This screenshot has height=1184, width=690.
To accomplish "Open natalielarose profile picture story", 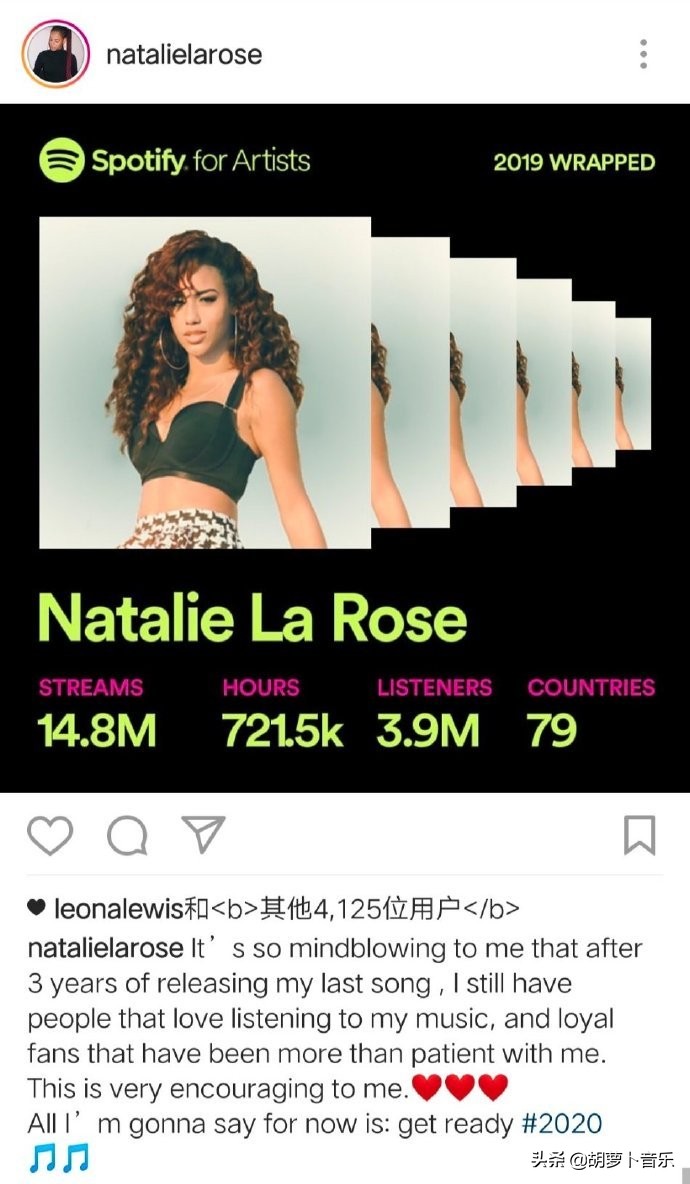I will pos(56,54).
